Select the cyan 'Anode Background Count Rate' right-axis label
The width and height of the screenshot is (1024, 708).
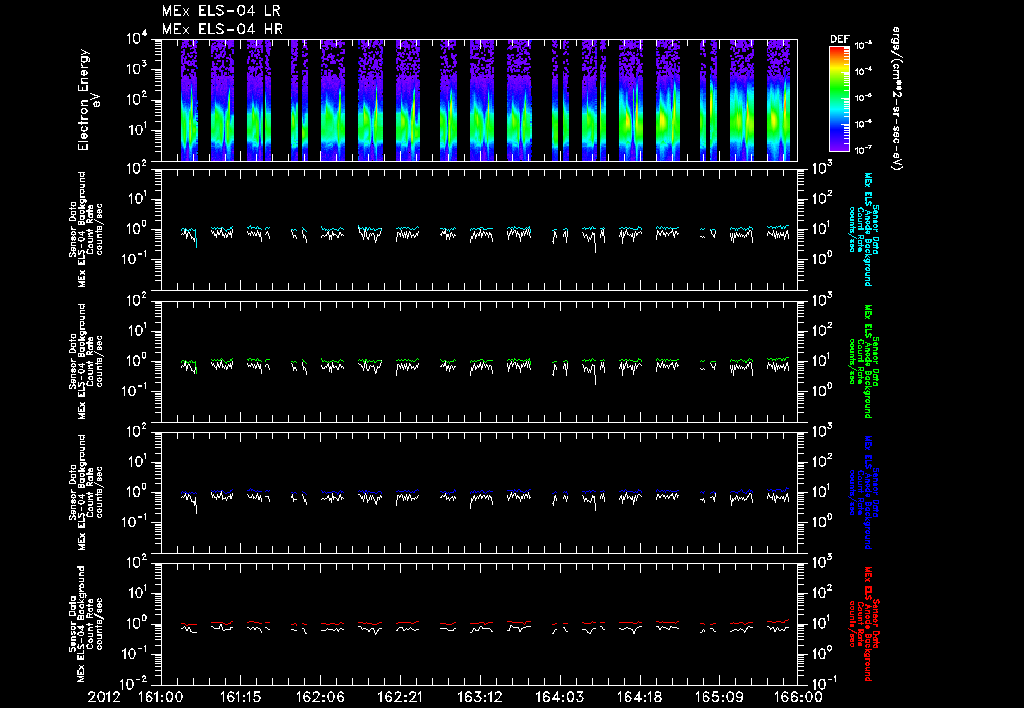pos(864,229)
